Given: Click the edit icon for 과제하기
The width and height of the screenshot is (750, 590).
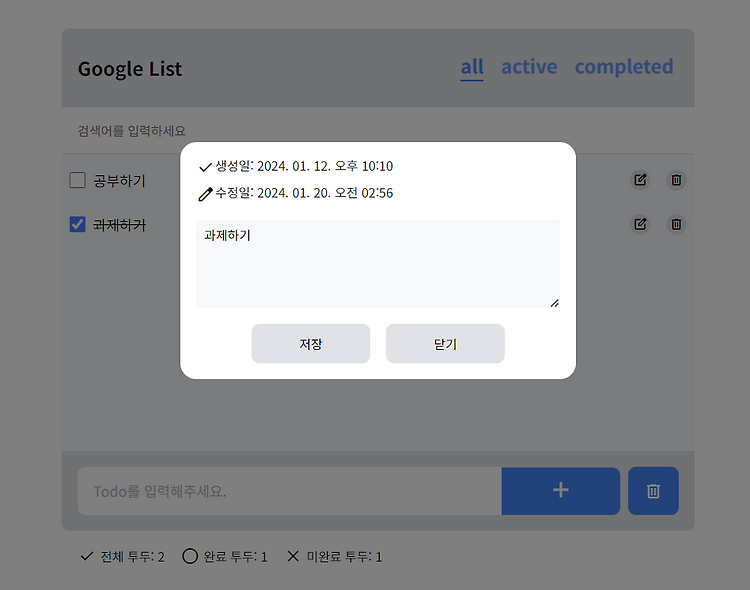Looking at the screenshot, I should pos(640,224).
